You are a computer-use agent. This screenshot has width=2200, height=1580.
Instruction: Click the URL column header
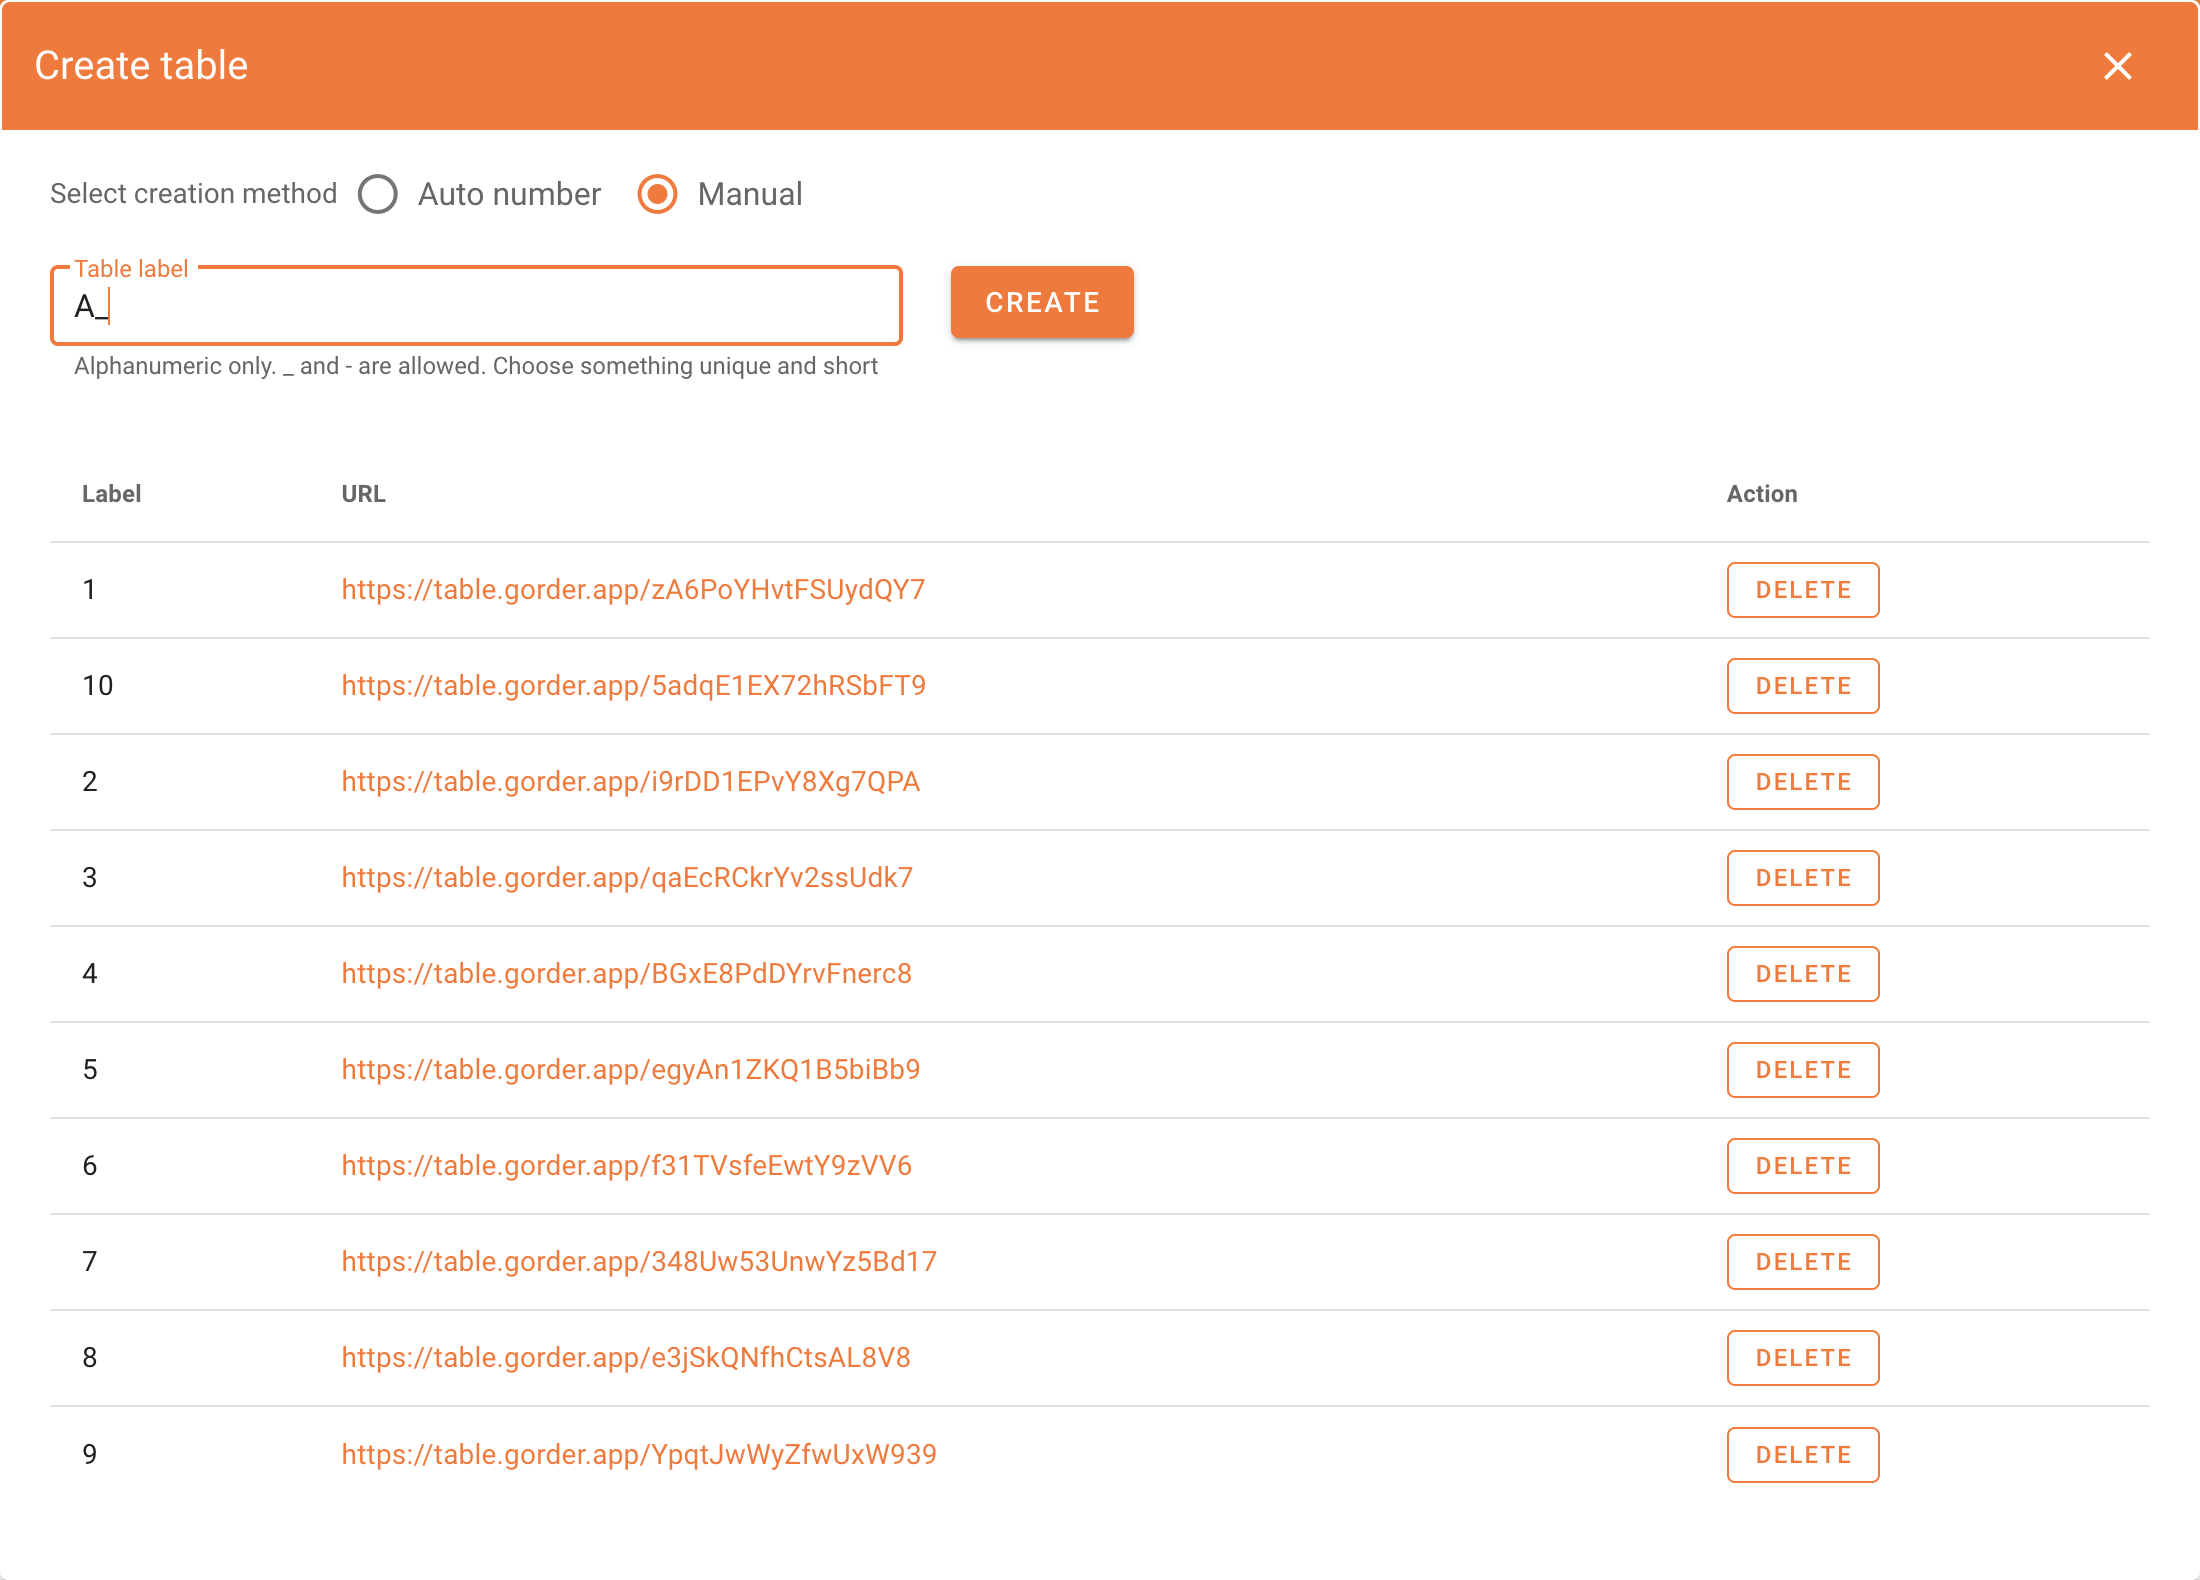pos(363,494)
